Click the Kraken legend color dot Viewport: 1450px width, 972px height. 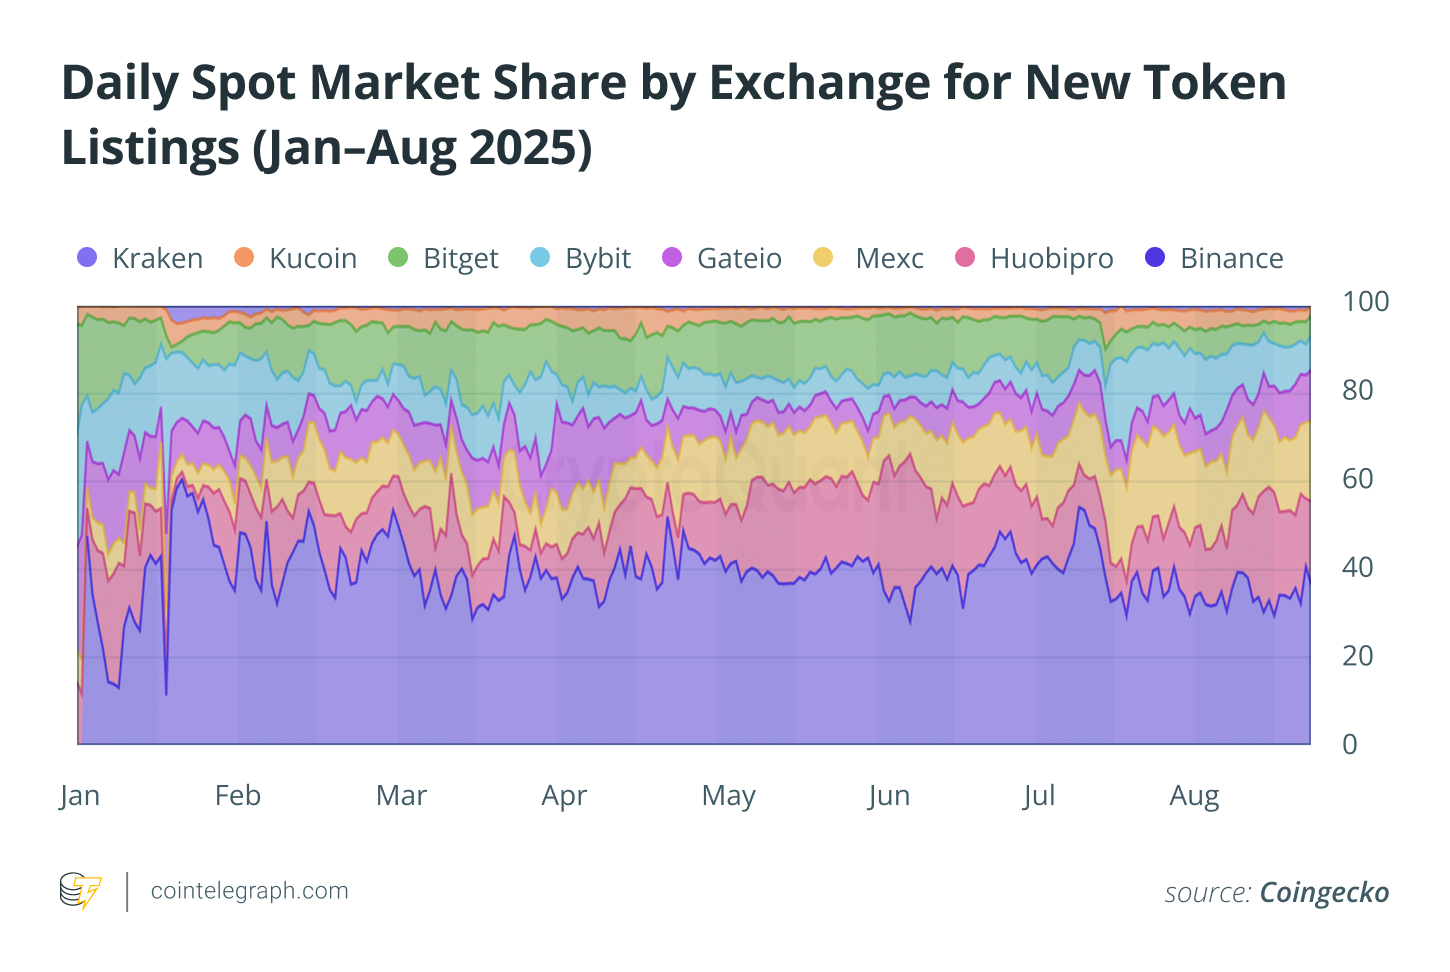point(87,258)
